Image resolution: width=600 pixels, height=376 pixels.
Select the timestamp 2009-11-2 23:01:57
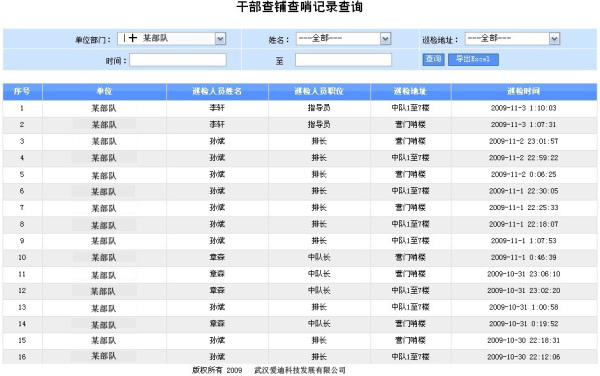[x=523, y=142]
